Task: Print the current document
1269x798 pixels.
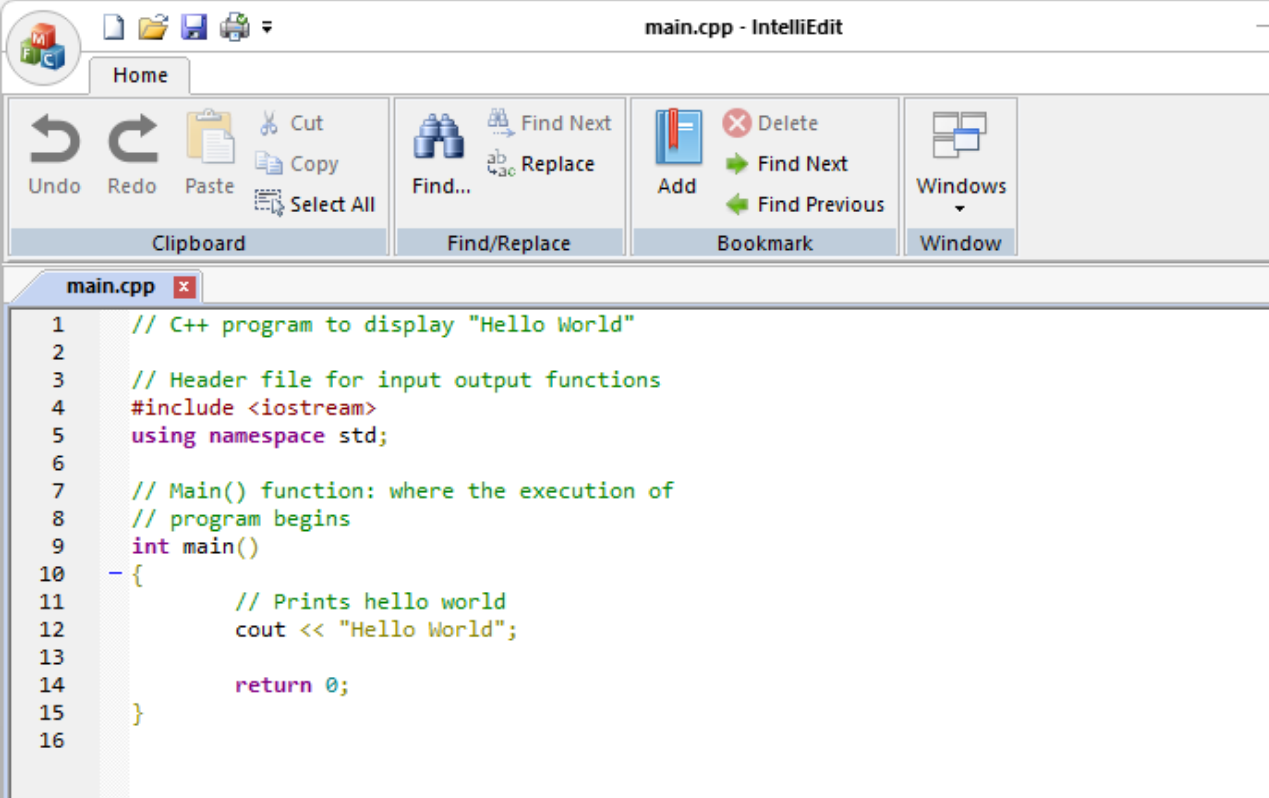Action: click(x=234, y=27)
